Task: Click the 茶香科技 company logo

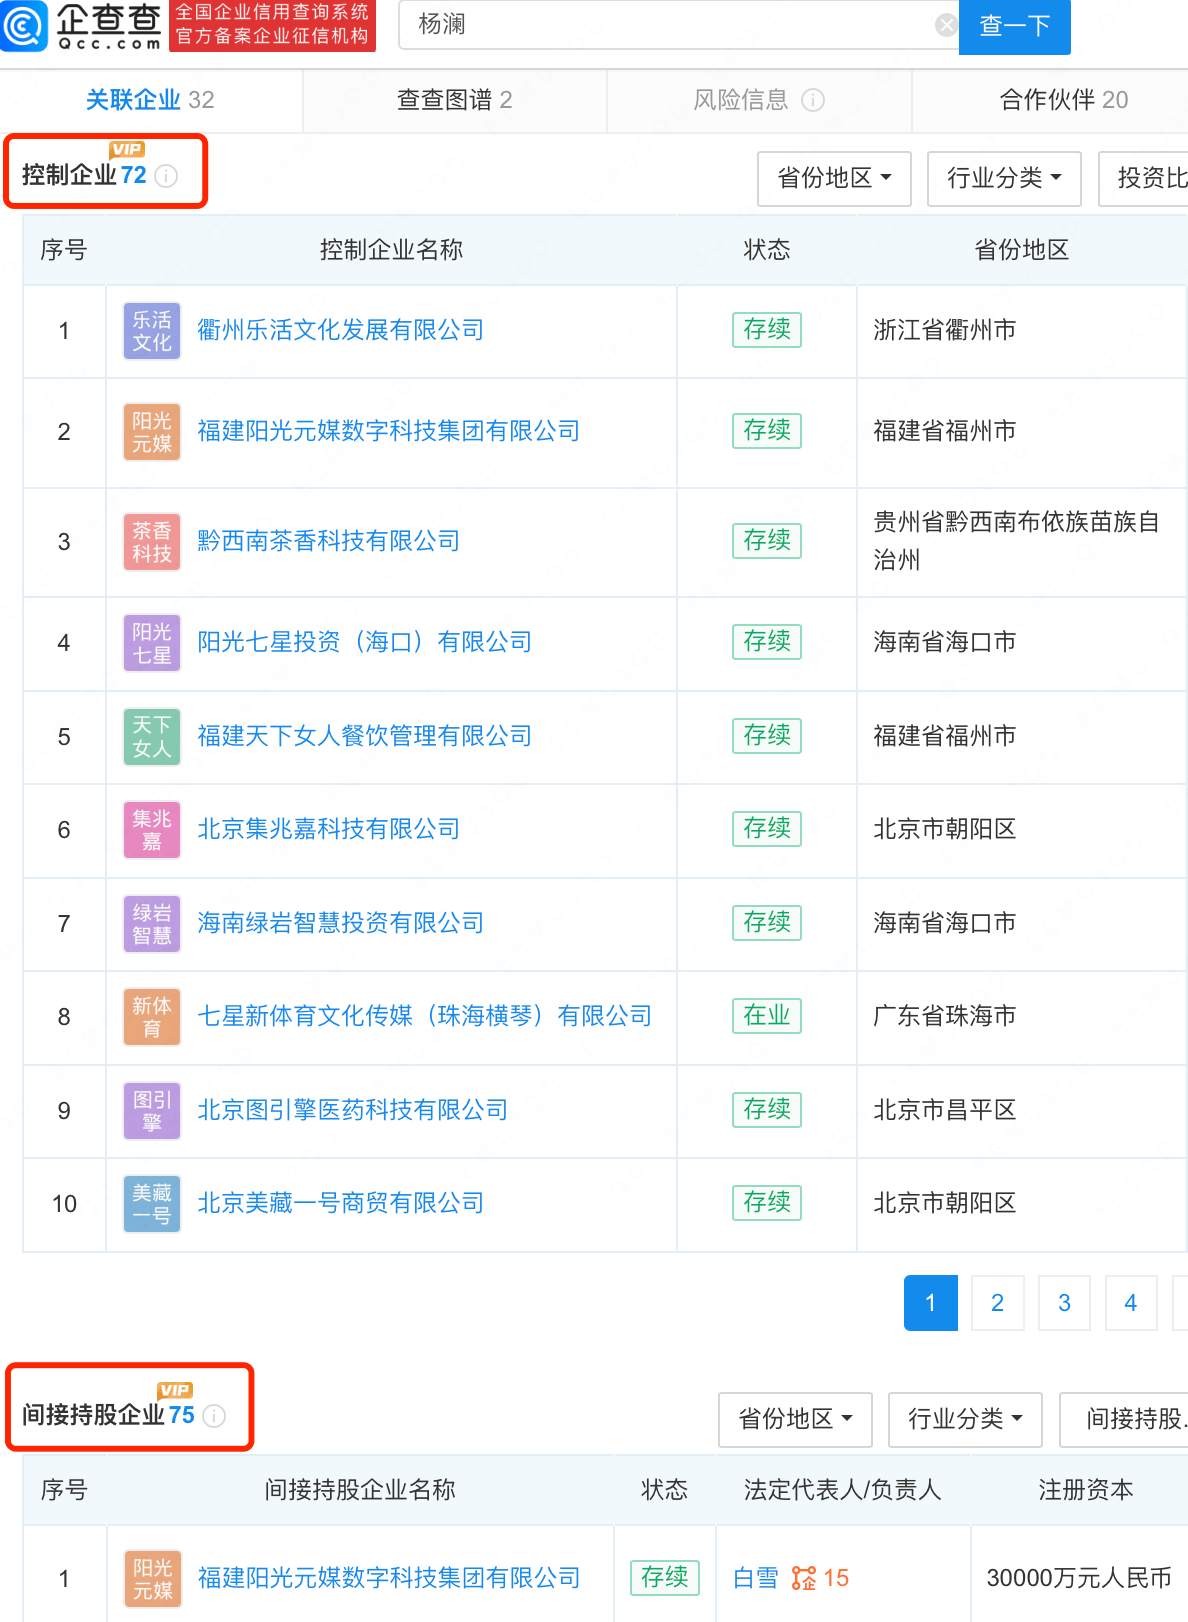Action: pyautogui.click(x=152, y=542)
